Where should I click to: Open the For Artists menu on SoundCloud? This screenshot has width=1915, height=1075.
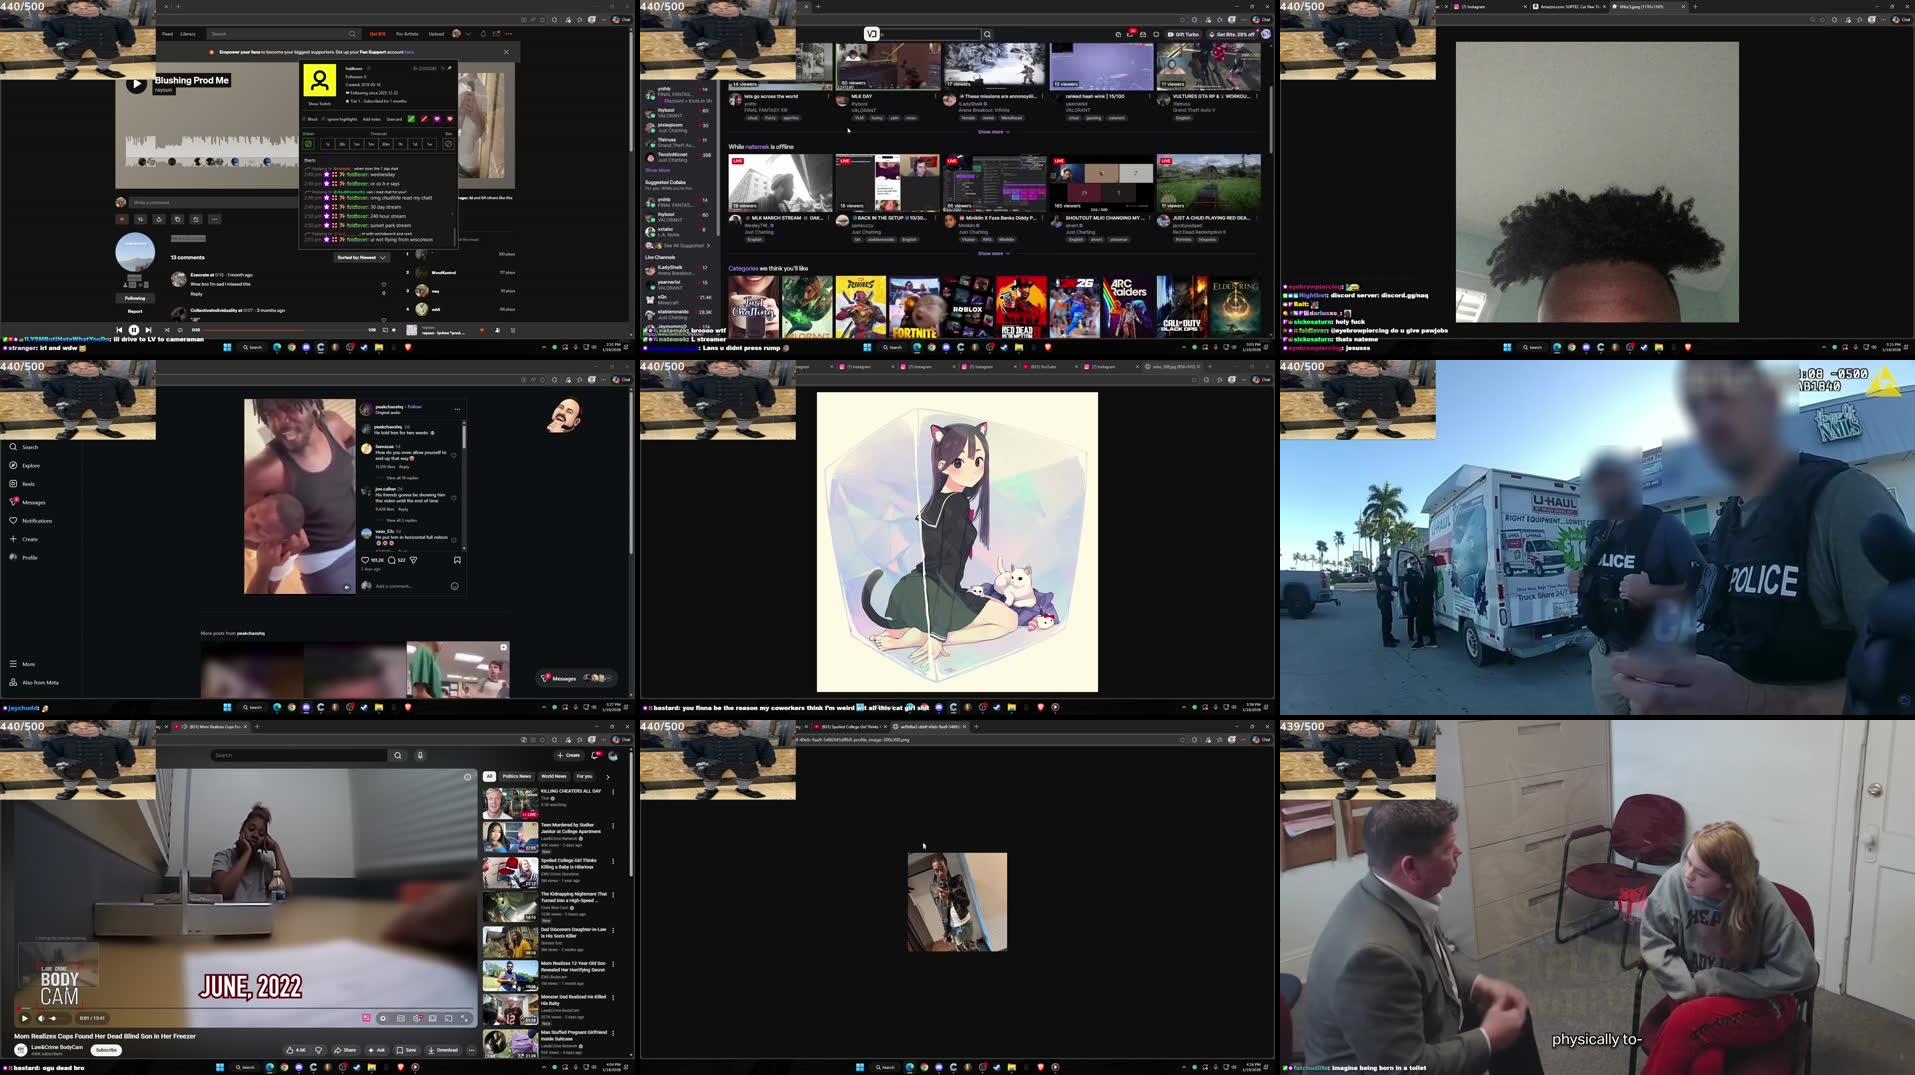coord(407,33)
